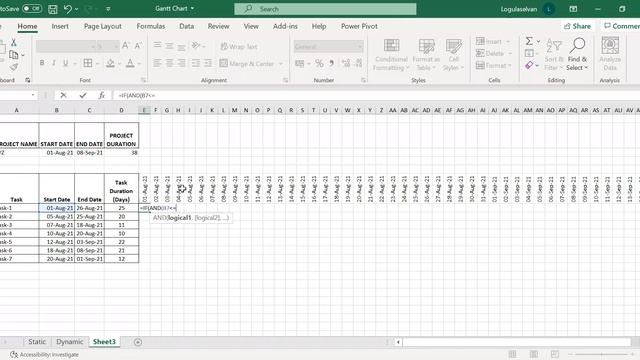The height and width of the screenshot is (360, 640).
Task: Click the New Sheet plus icon
Action: click(138, 342)
